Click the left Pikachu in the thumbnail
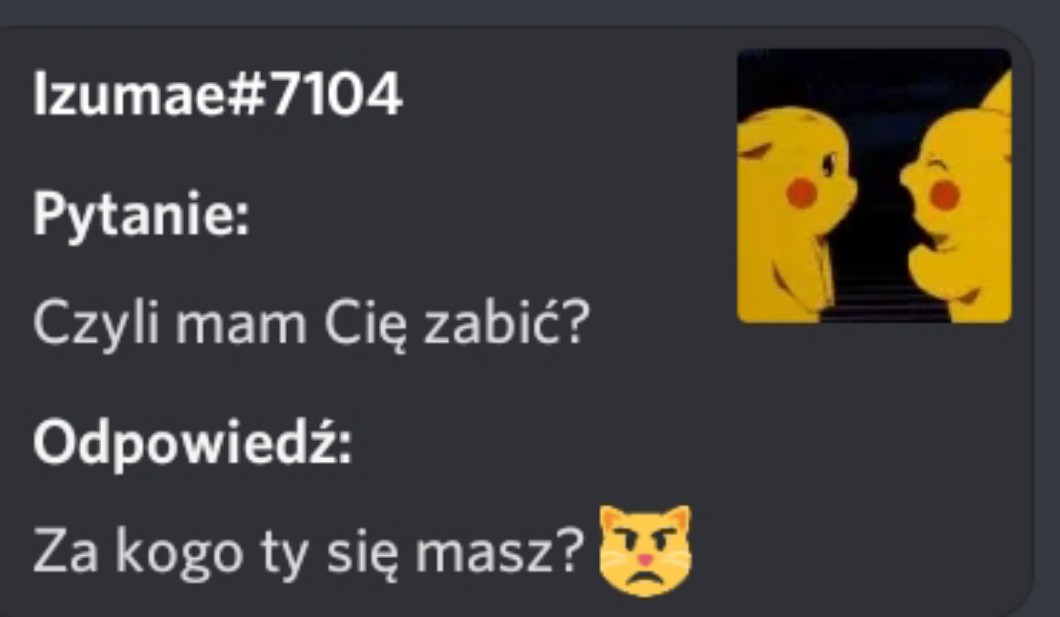Viewport: 1060px width, 617px height. click(x=794, y=213)
